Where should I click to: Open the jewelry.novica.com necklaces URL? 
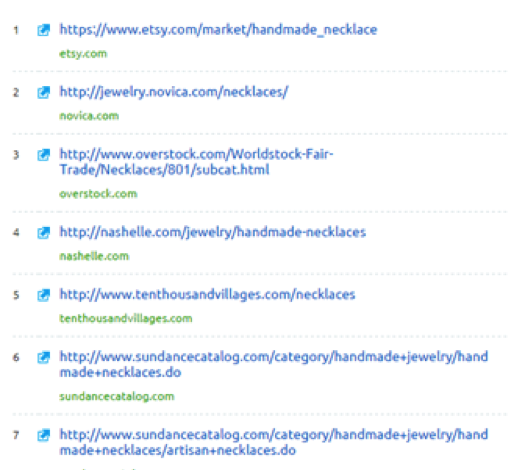pyautogui.click(x=174, y=92)
